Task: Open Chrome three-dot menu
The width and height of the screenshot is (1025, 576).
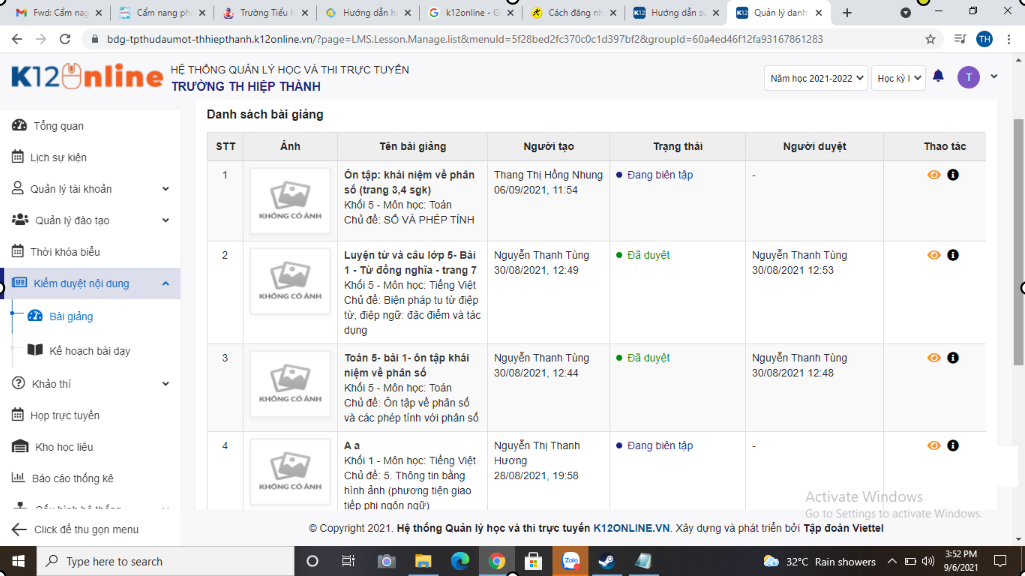Action: click(x=1009, y=39)
